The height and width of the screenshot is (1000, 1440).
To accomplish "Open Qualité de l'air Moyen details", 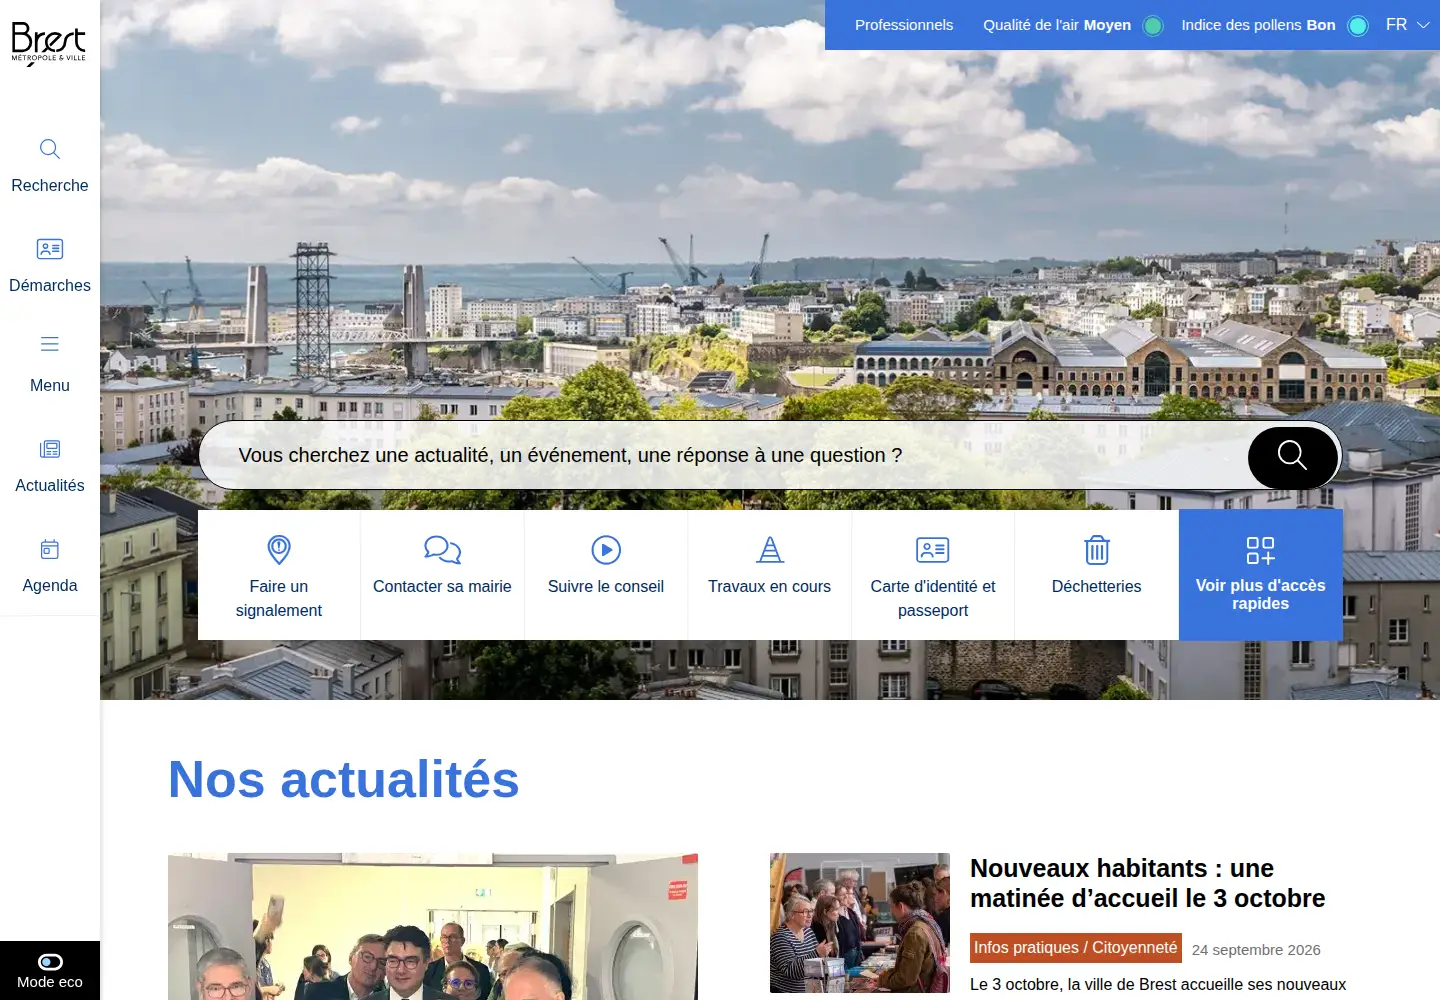I will coord(1057,25).
